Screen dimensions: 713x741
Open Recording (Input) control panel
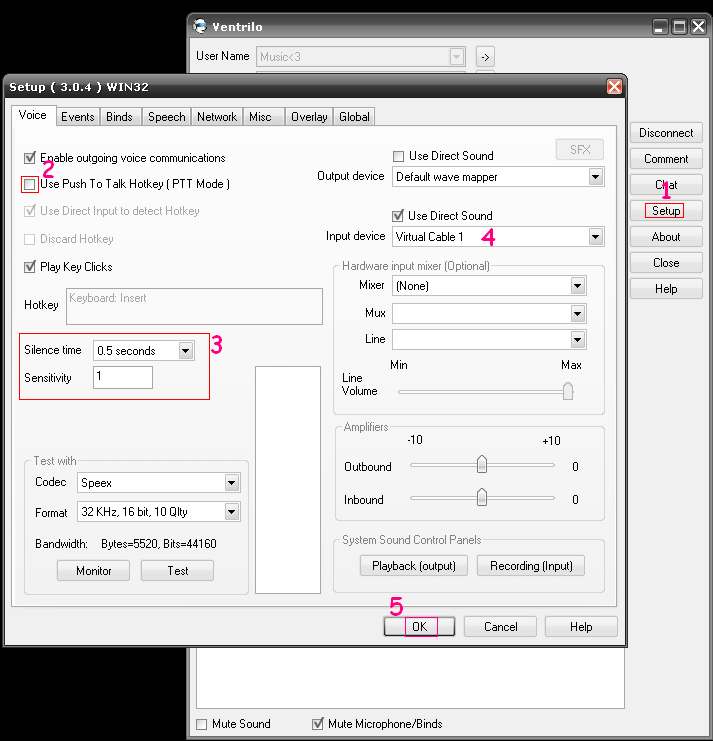[x=531, y=566]
